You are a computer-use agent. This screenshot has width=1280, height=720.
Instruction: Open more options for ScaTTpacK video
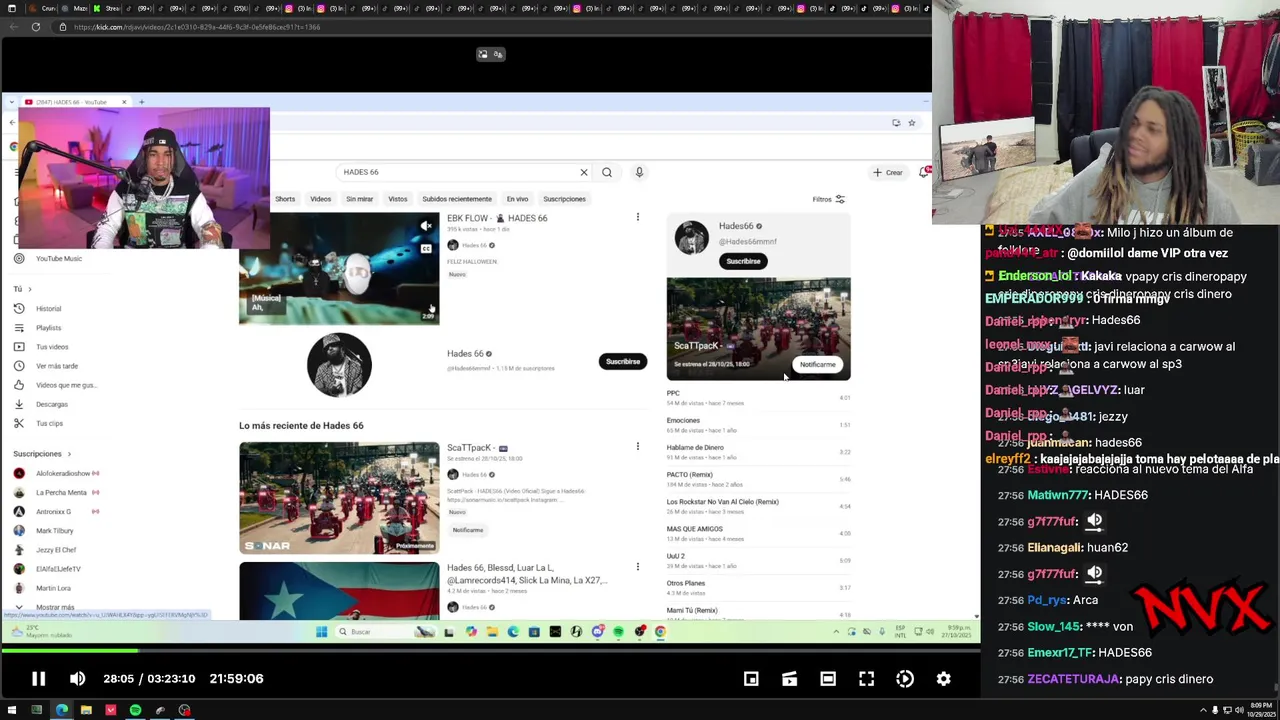click(x=637, y=446)
